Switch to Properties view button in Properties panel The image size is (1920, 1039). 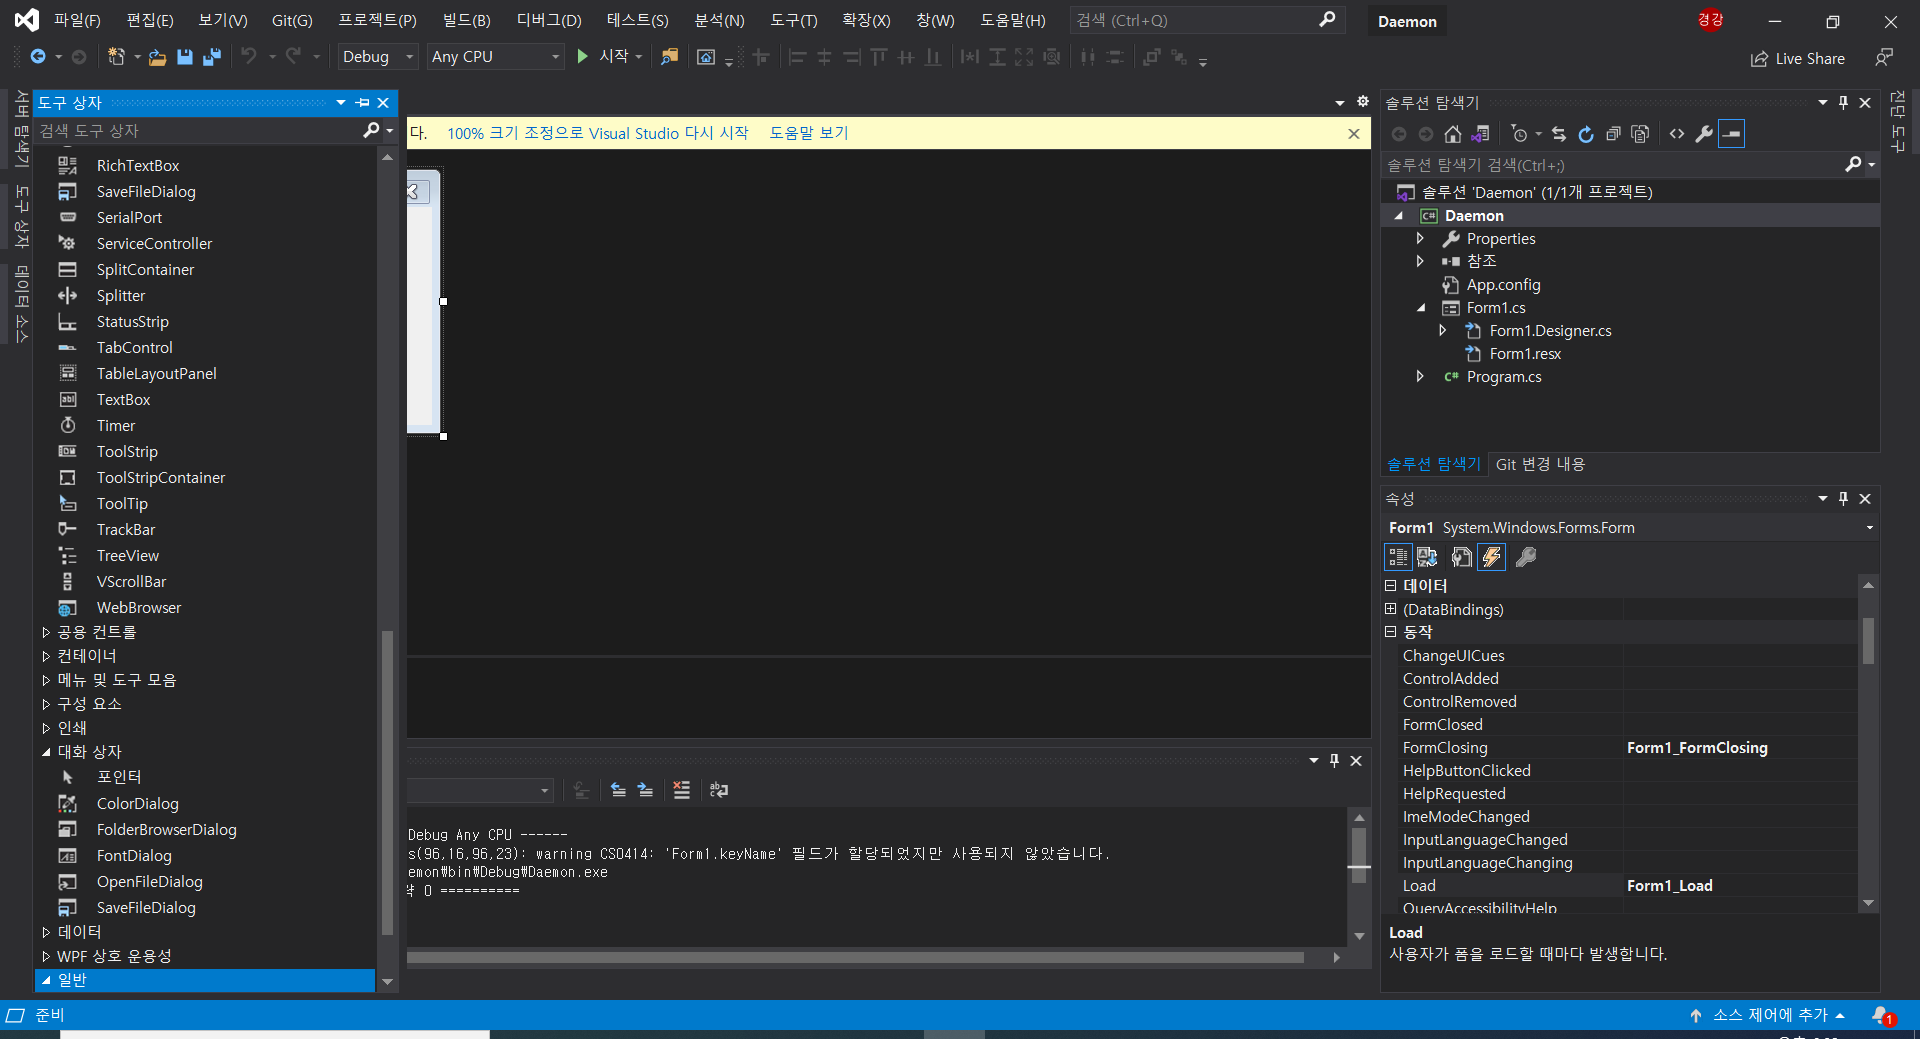pyautogui.click(x=1462, y=557)
